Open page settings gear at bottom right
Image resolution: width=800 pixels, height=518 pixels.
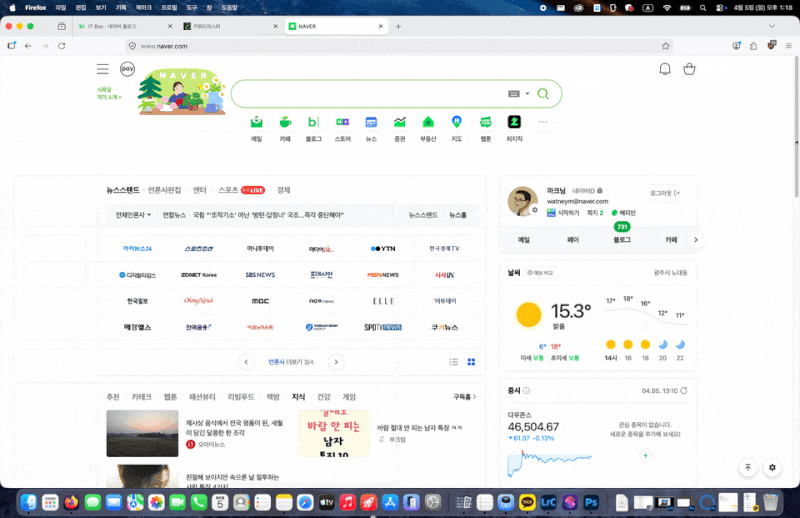tap(772, 467)
